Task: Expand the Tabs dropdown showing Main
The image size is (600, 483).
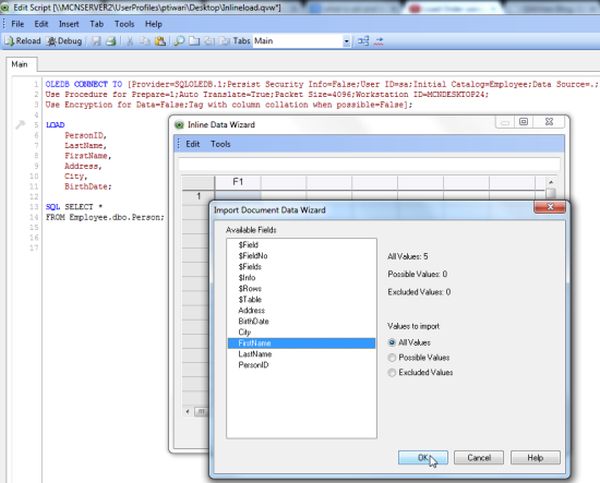Action: [x=347, y=41]
